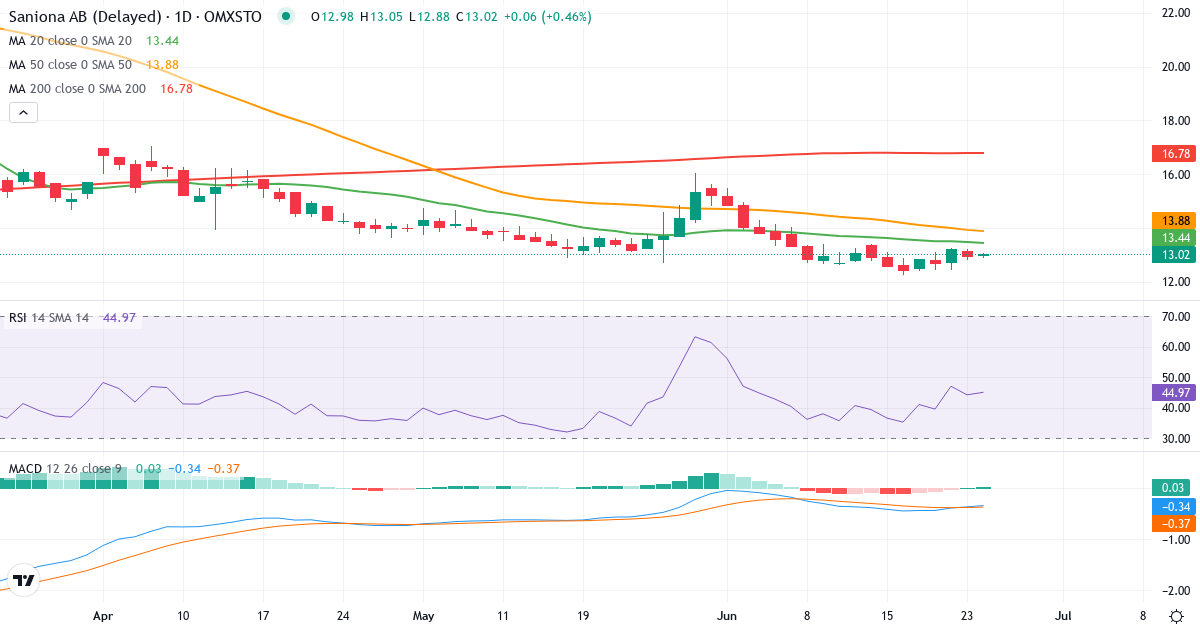Click the MA 50 value 13.88 in legend
This screenshot has height=630, width=1200.
point(162,64)
